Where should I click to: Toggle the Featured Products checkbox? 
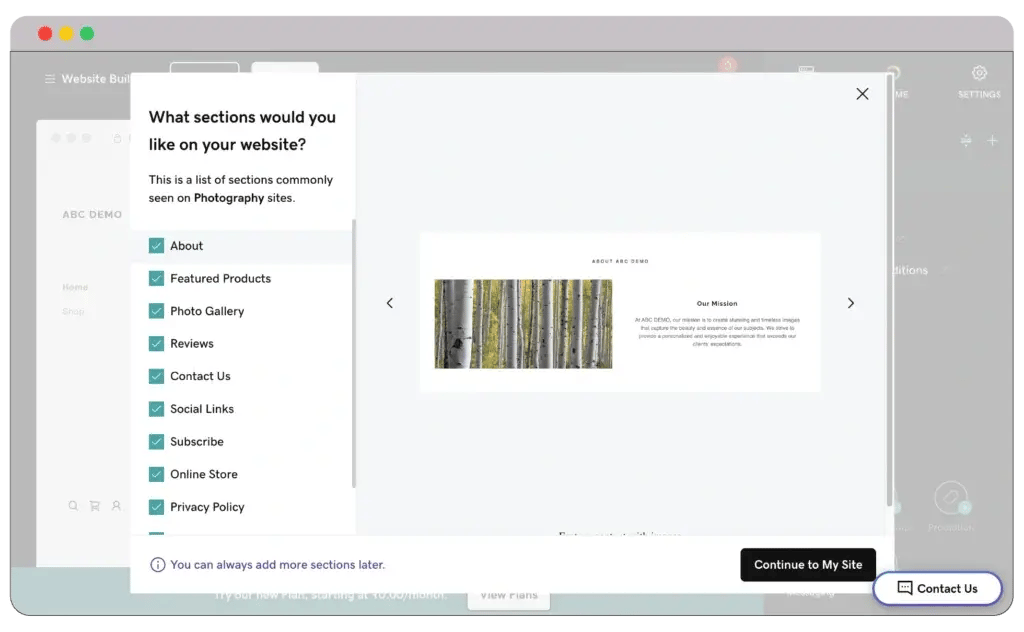(x=156, y=279)
